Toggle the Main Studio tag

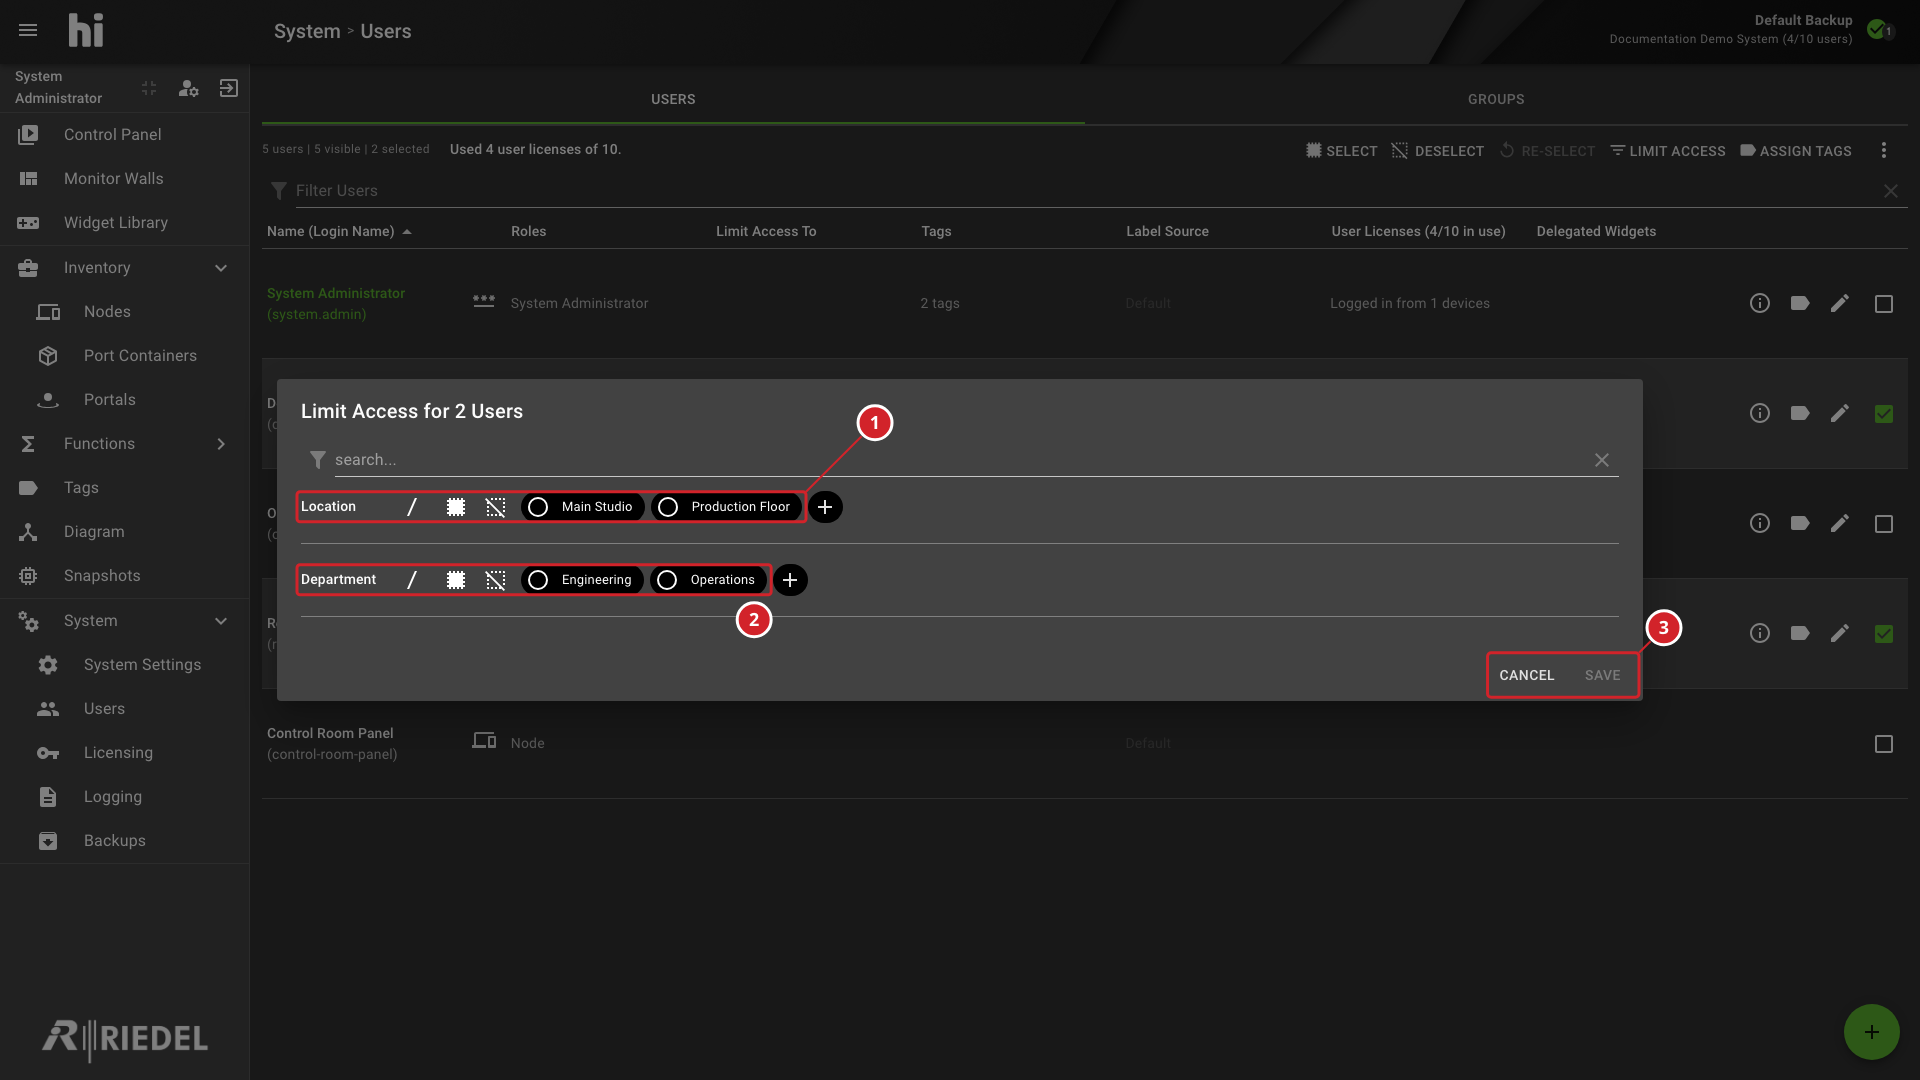(x=583, y=507)
